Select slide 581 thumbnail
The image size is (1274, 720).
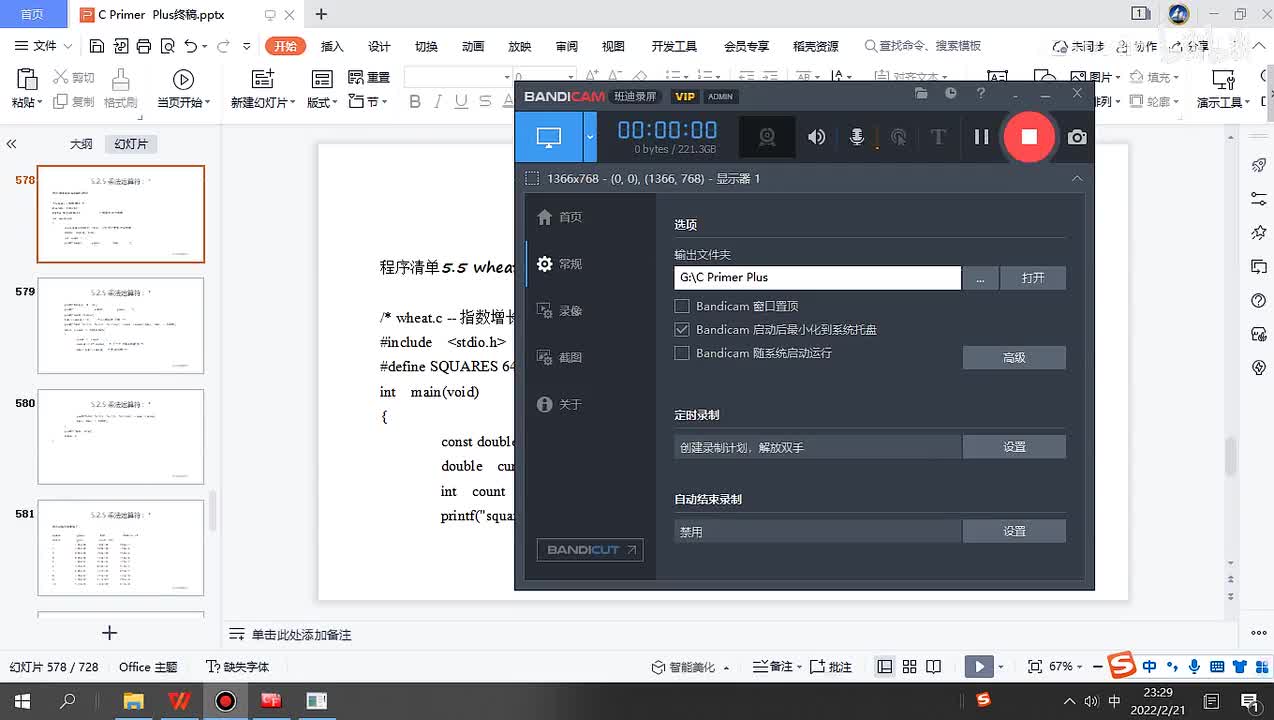(x=121, y=548)
